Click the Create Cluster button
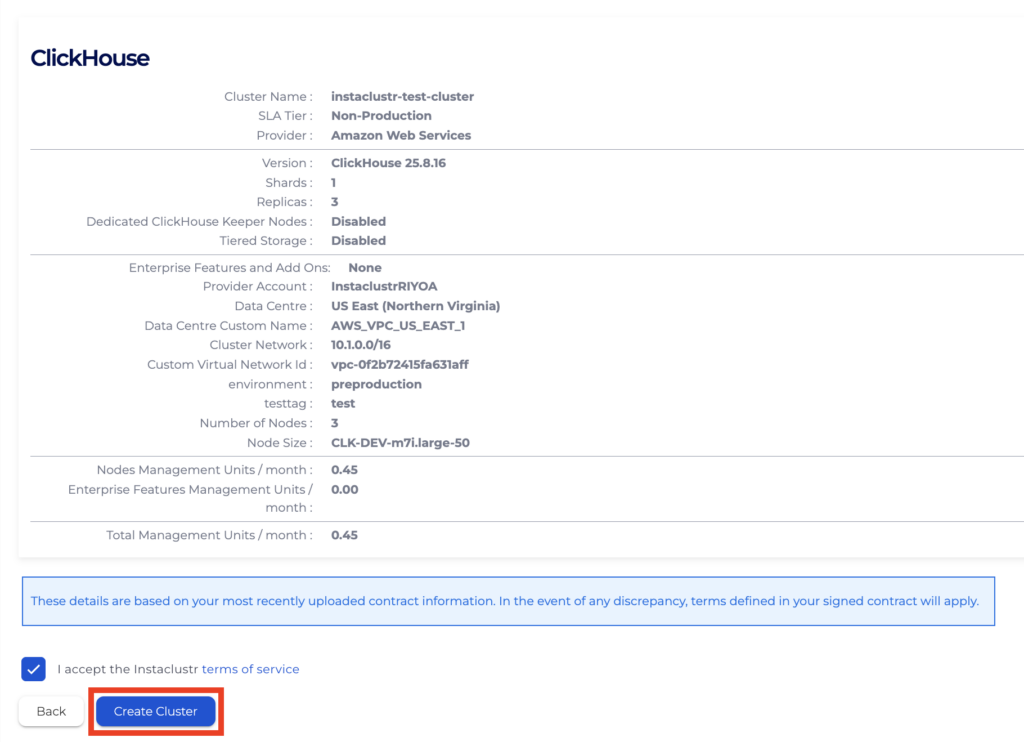Viewport: 1024px width, 742px height. coord(155,711)
